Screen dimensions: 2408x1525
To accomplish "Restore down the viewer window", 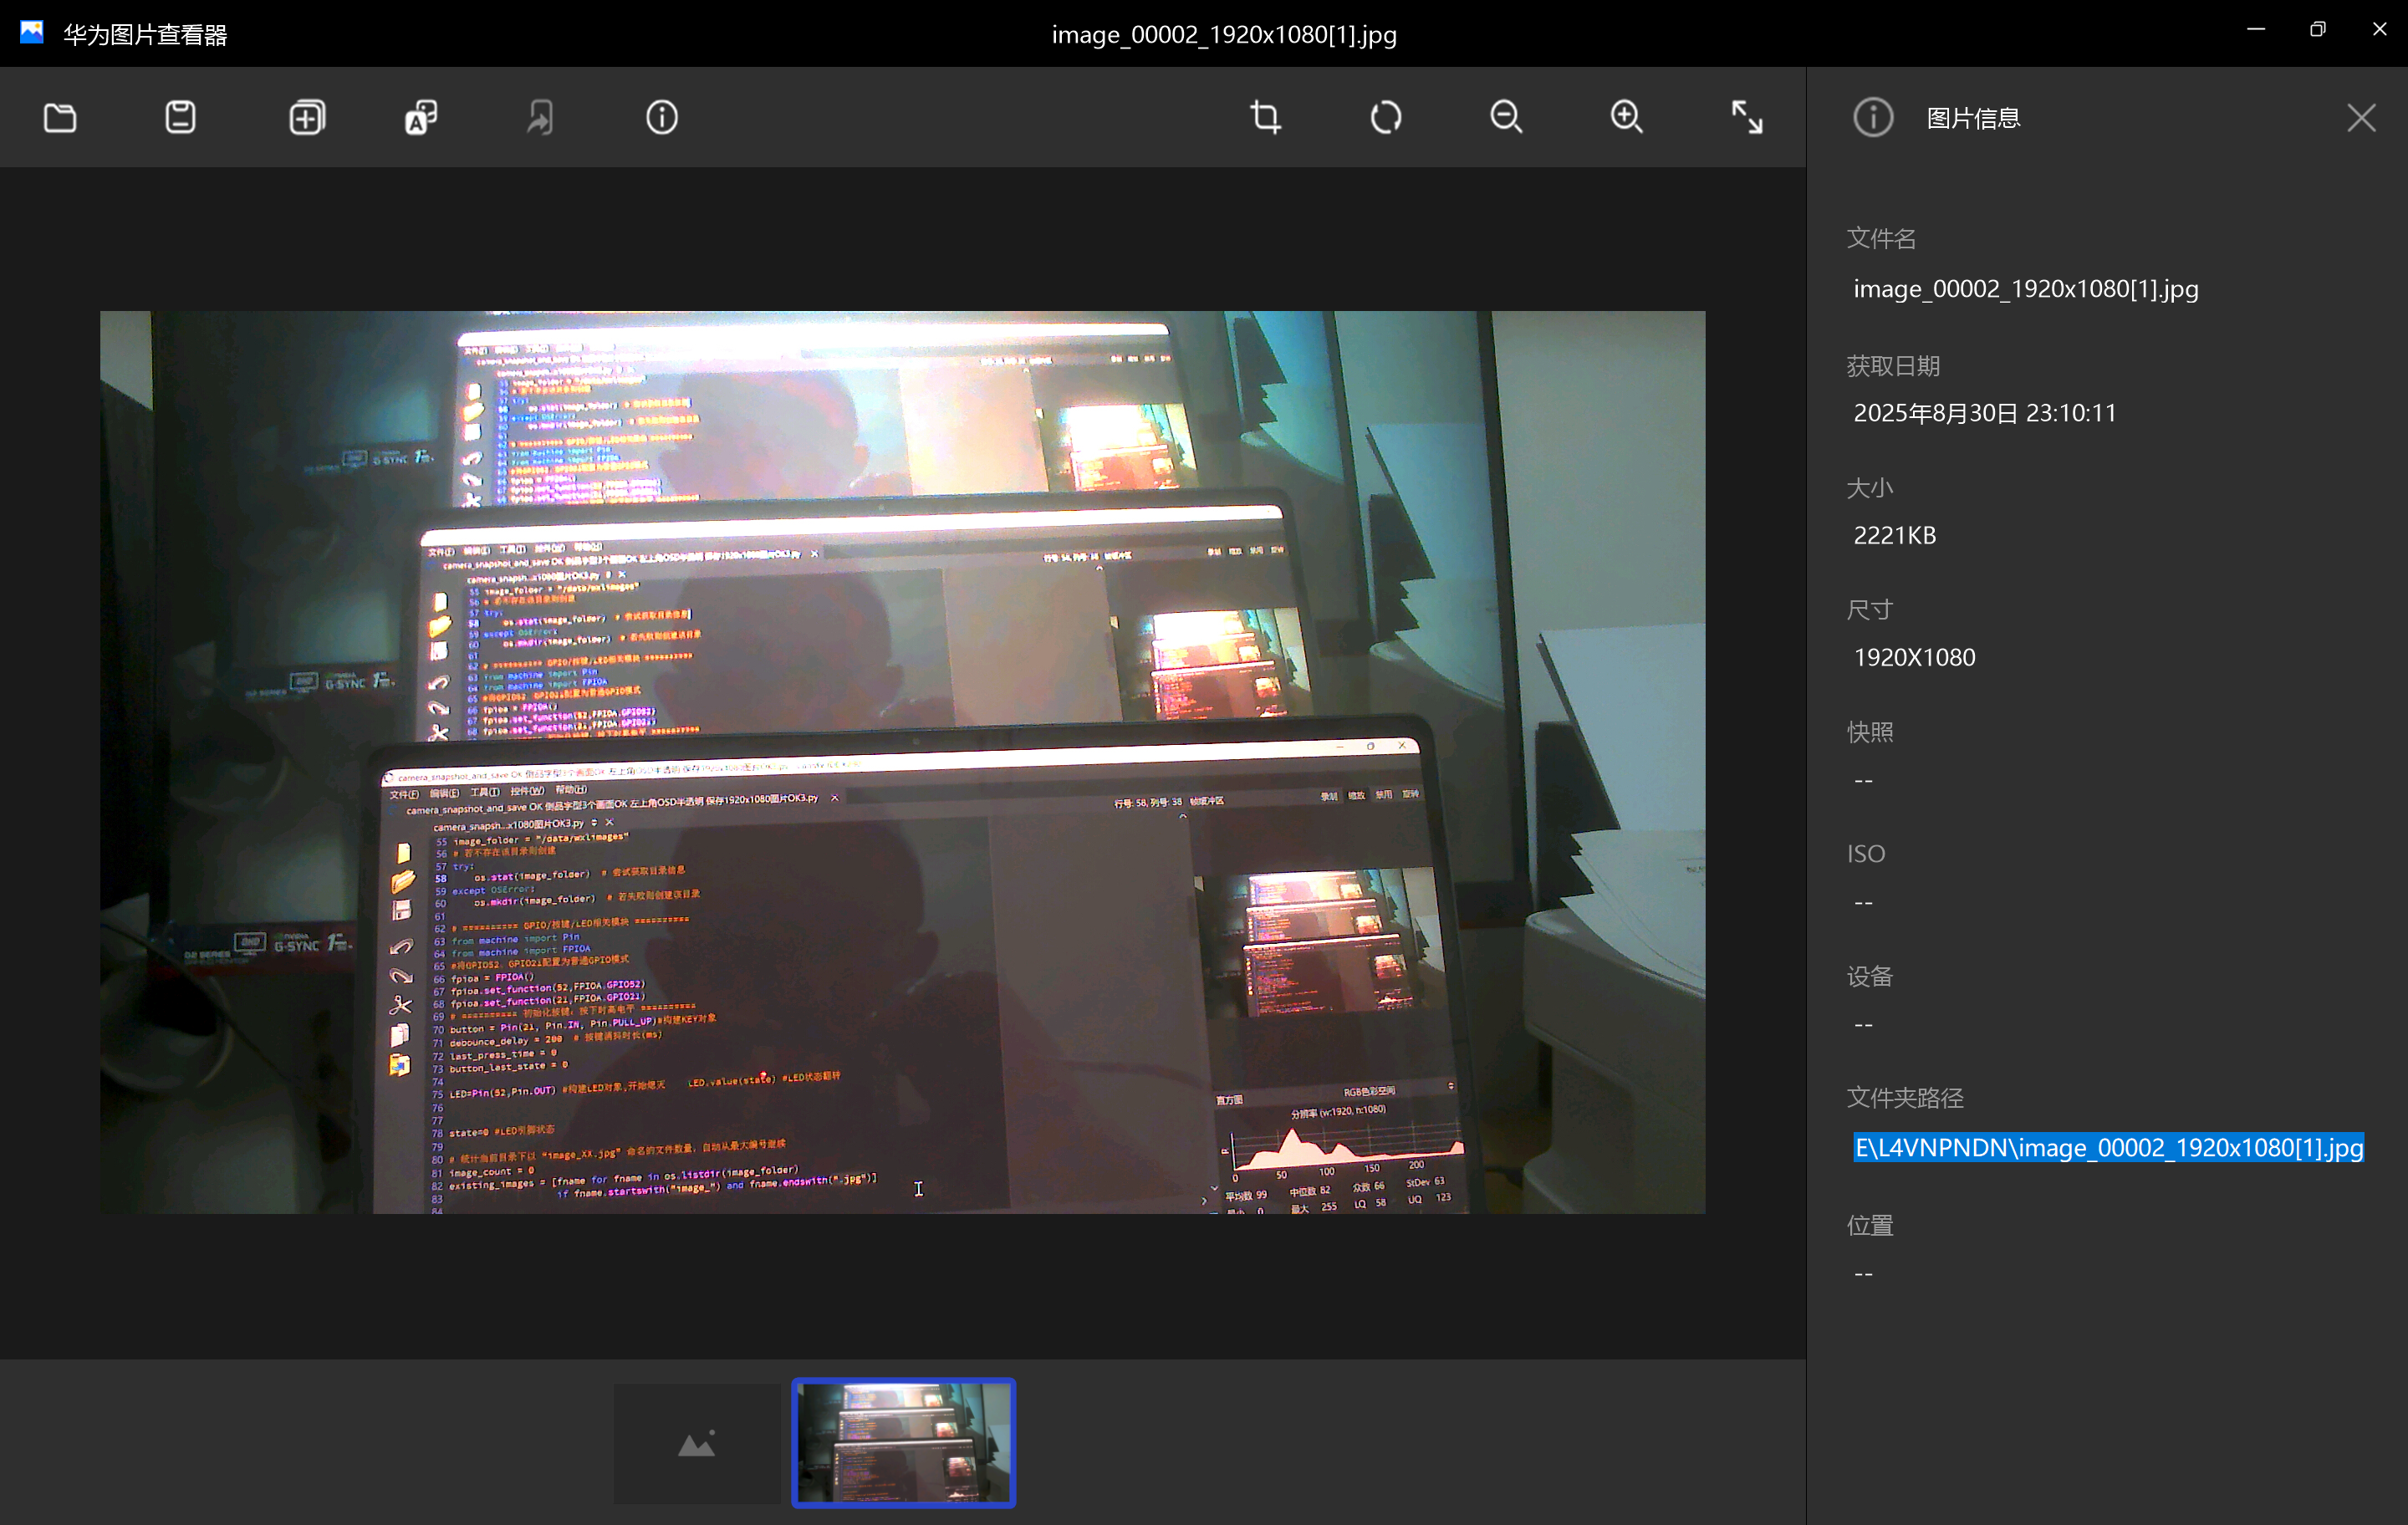I will point(2317,30).
